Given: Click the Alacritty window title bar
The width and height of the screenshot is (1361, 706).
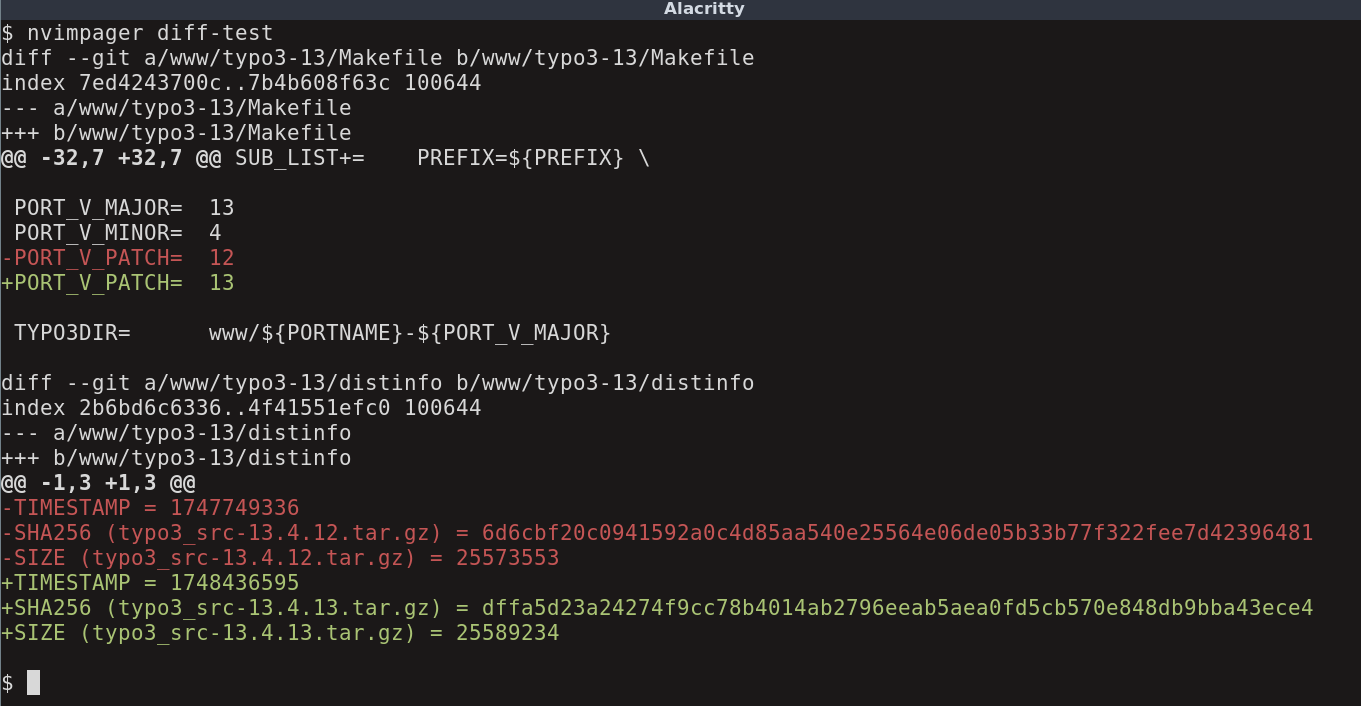Looking at the screenshot, I should tap(680, 9).
